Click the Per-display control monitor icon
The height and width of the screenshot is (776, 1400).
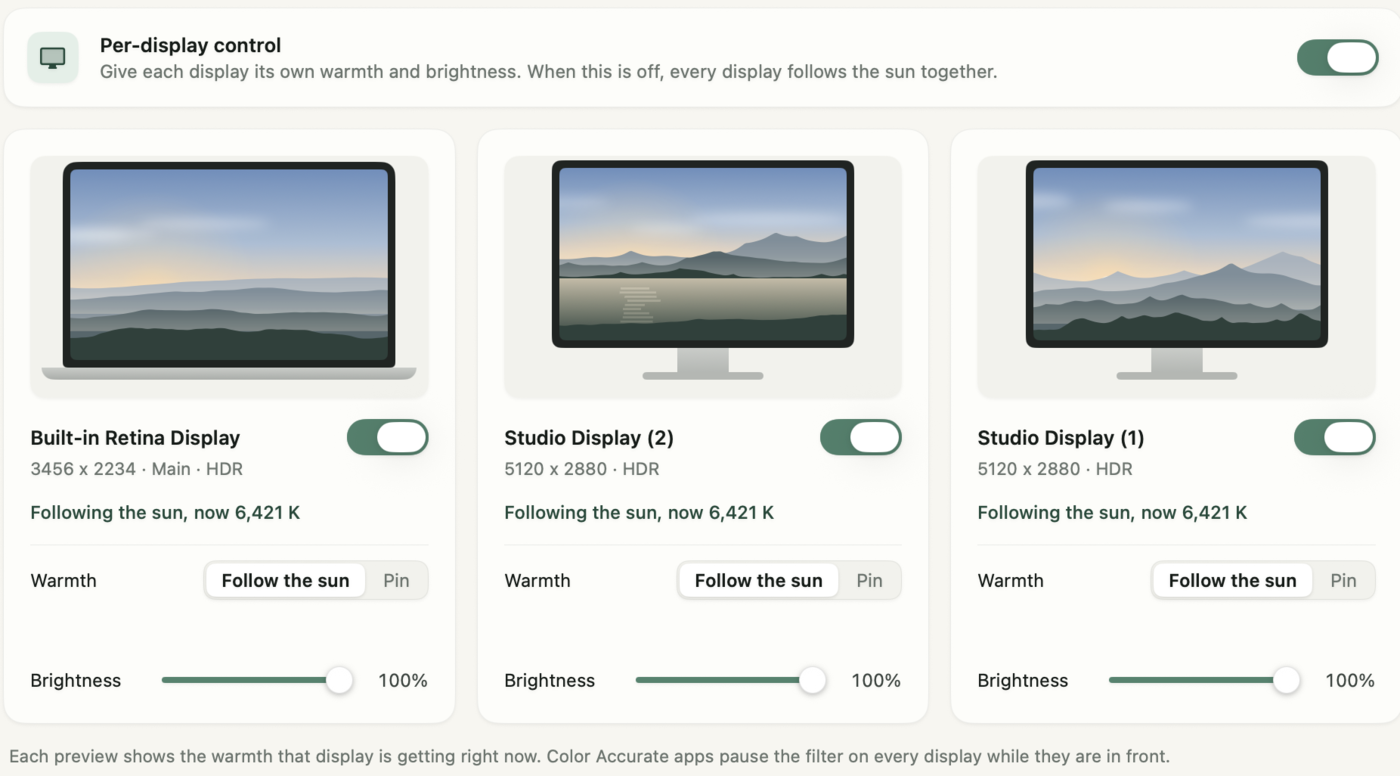click(53, 58)
